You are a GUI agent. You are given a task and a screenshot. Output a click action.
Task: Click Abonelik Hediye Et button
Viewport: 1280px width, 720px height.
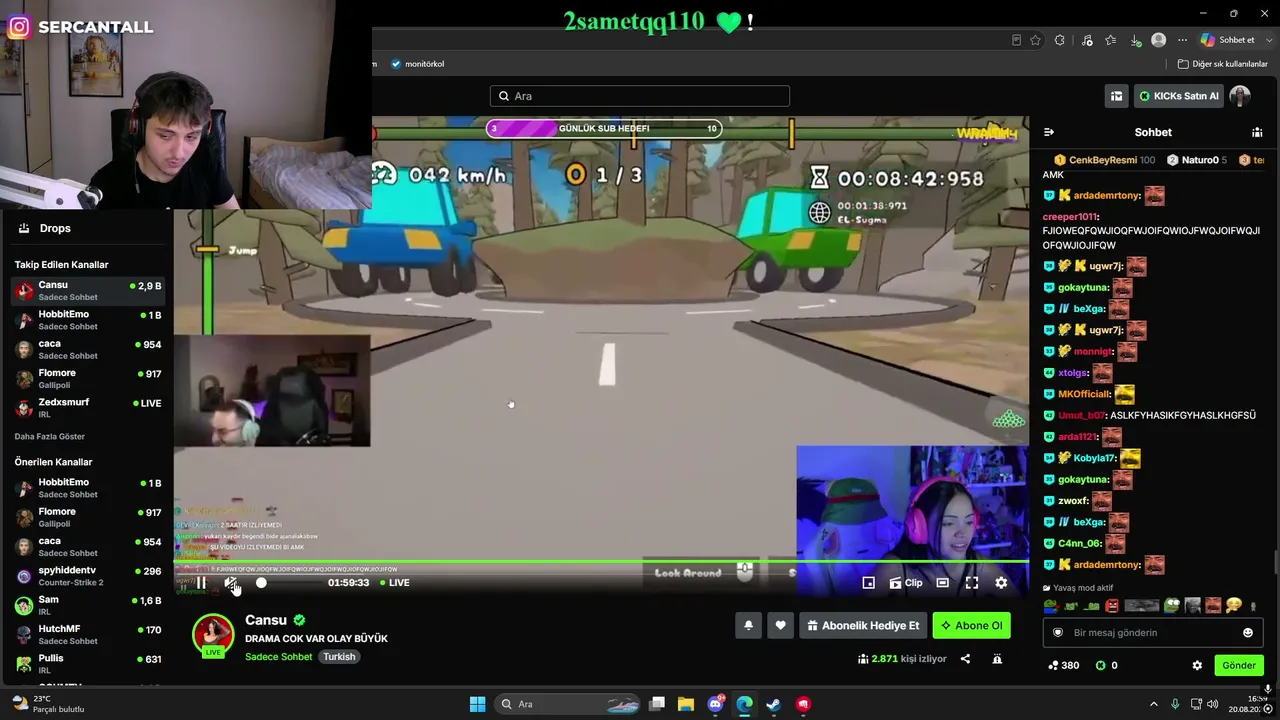(x=862, y=626)
